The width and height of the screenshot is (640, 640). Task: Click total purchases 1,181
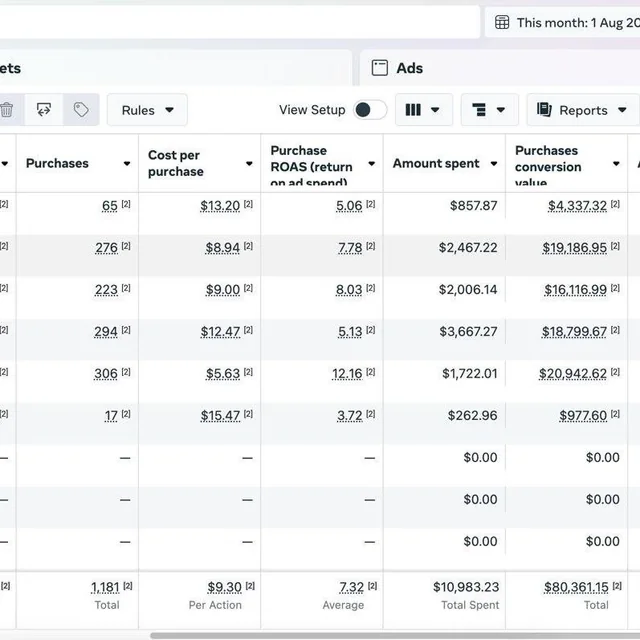[105, 587]
